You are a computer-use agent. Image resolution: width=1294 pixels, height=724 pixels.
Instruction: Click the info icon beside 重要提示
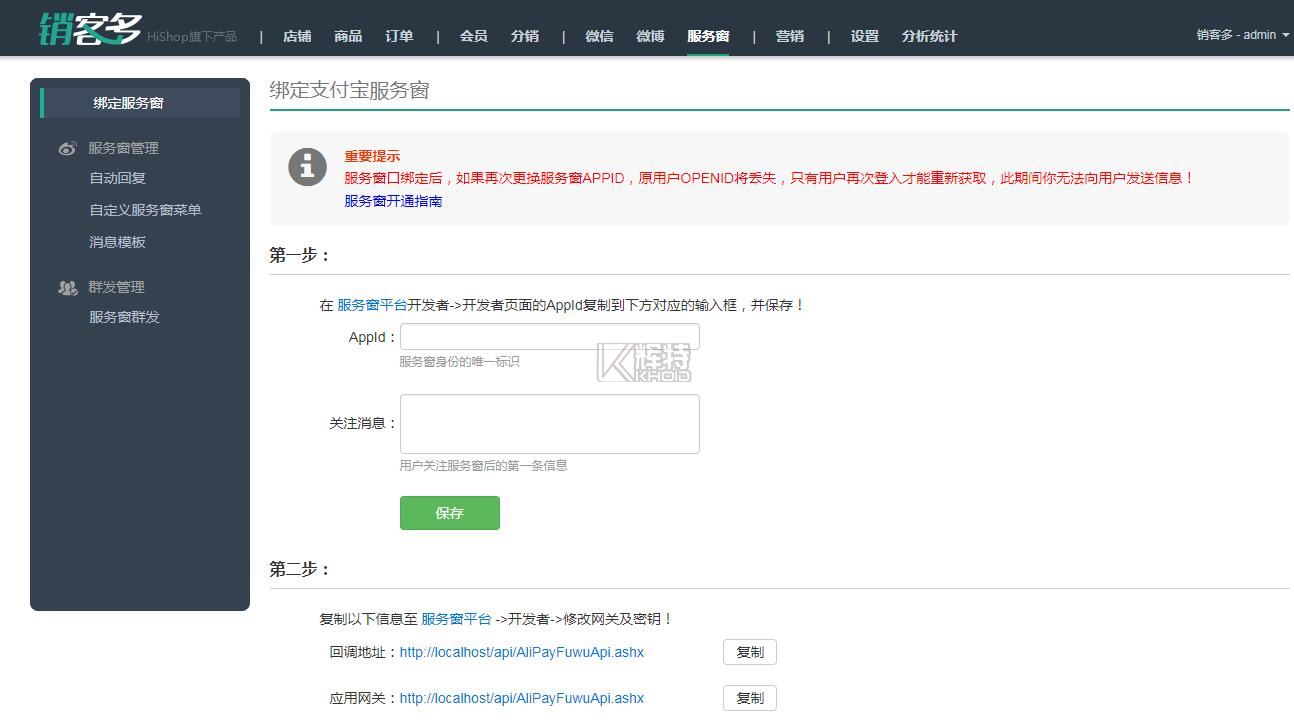[x=308, y=166]
